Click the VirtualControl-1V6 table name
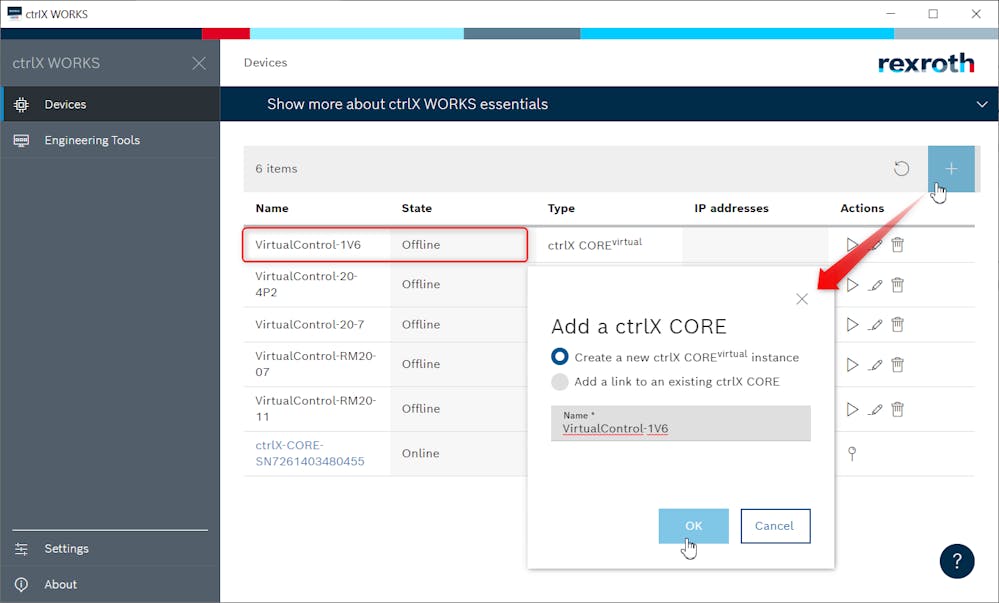The image size is (999, 603). tap(308, 245)
